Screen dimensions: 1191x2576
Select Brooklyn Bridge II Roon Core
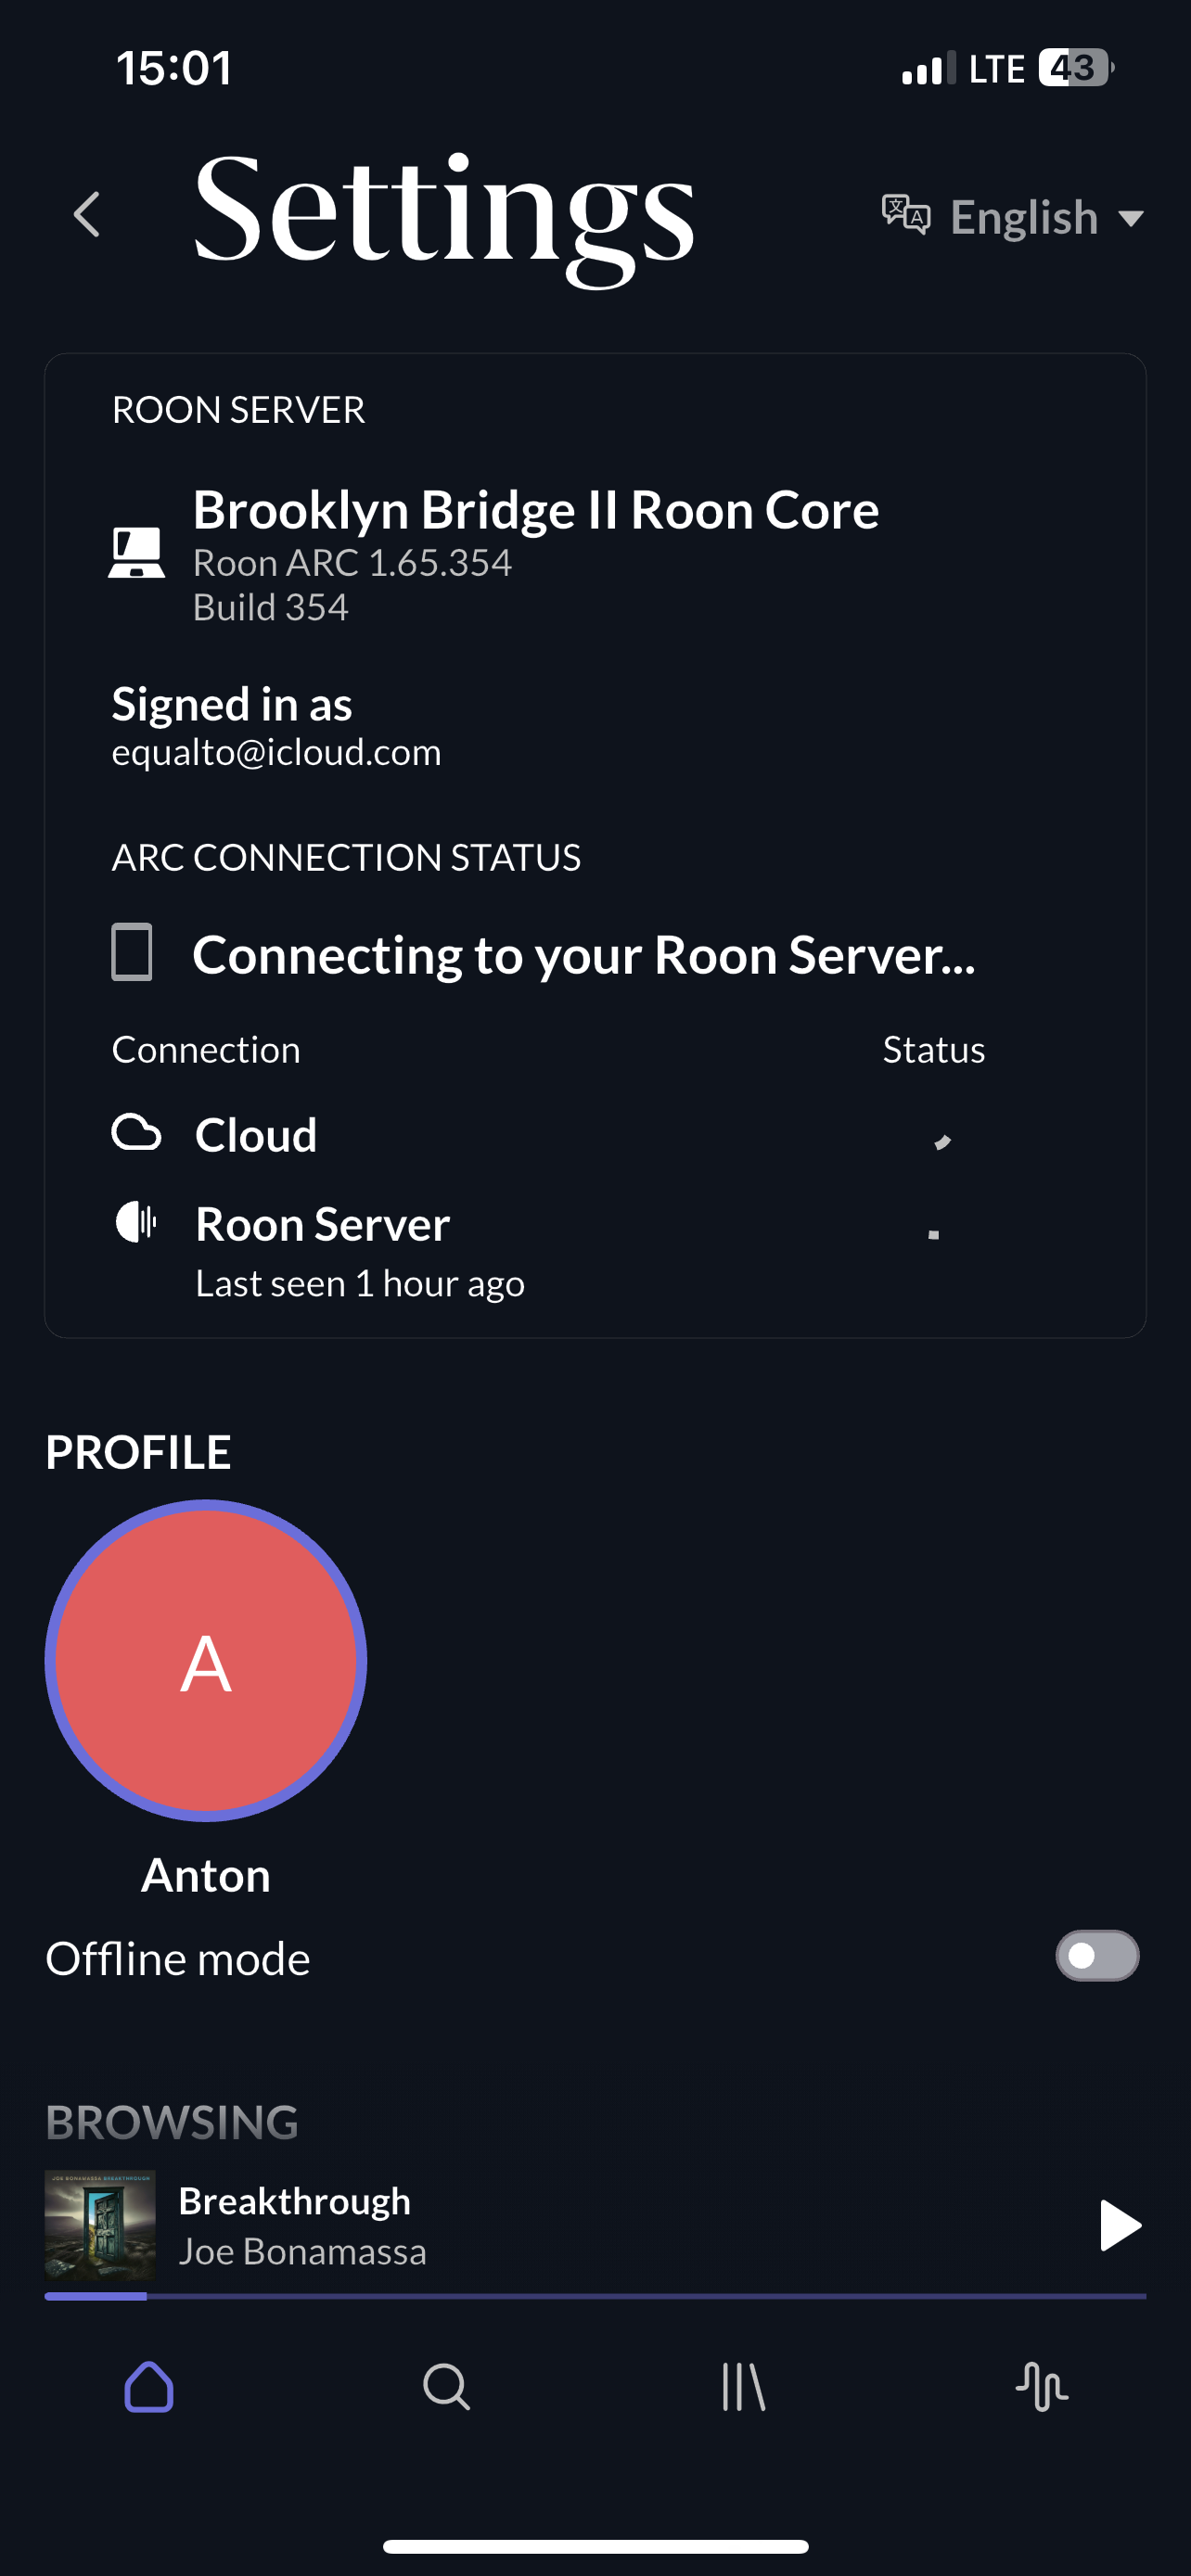point(535,510)
